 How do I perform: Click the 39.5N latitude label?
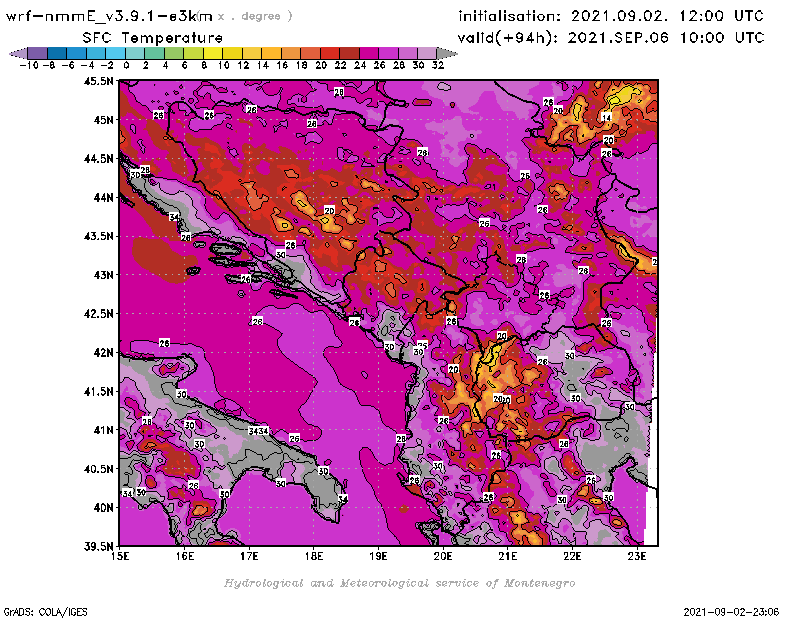(x=99, y=546)
